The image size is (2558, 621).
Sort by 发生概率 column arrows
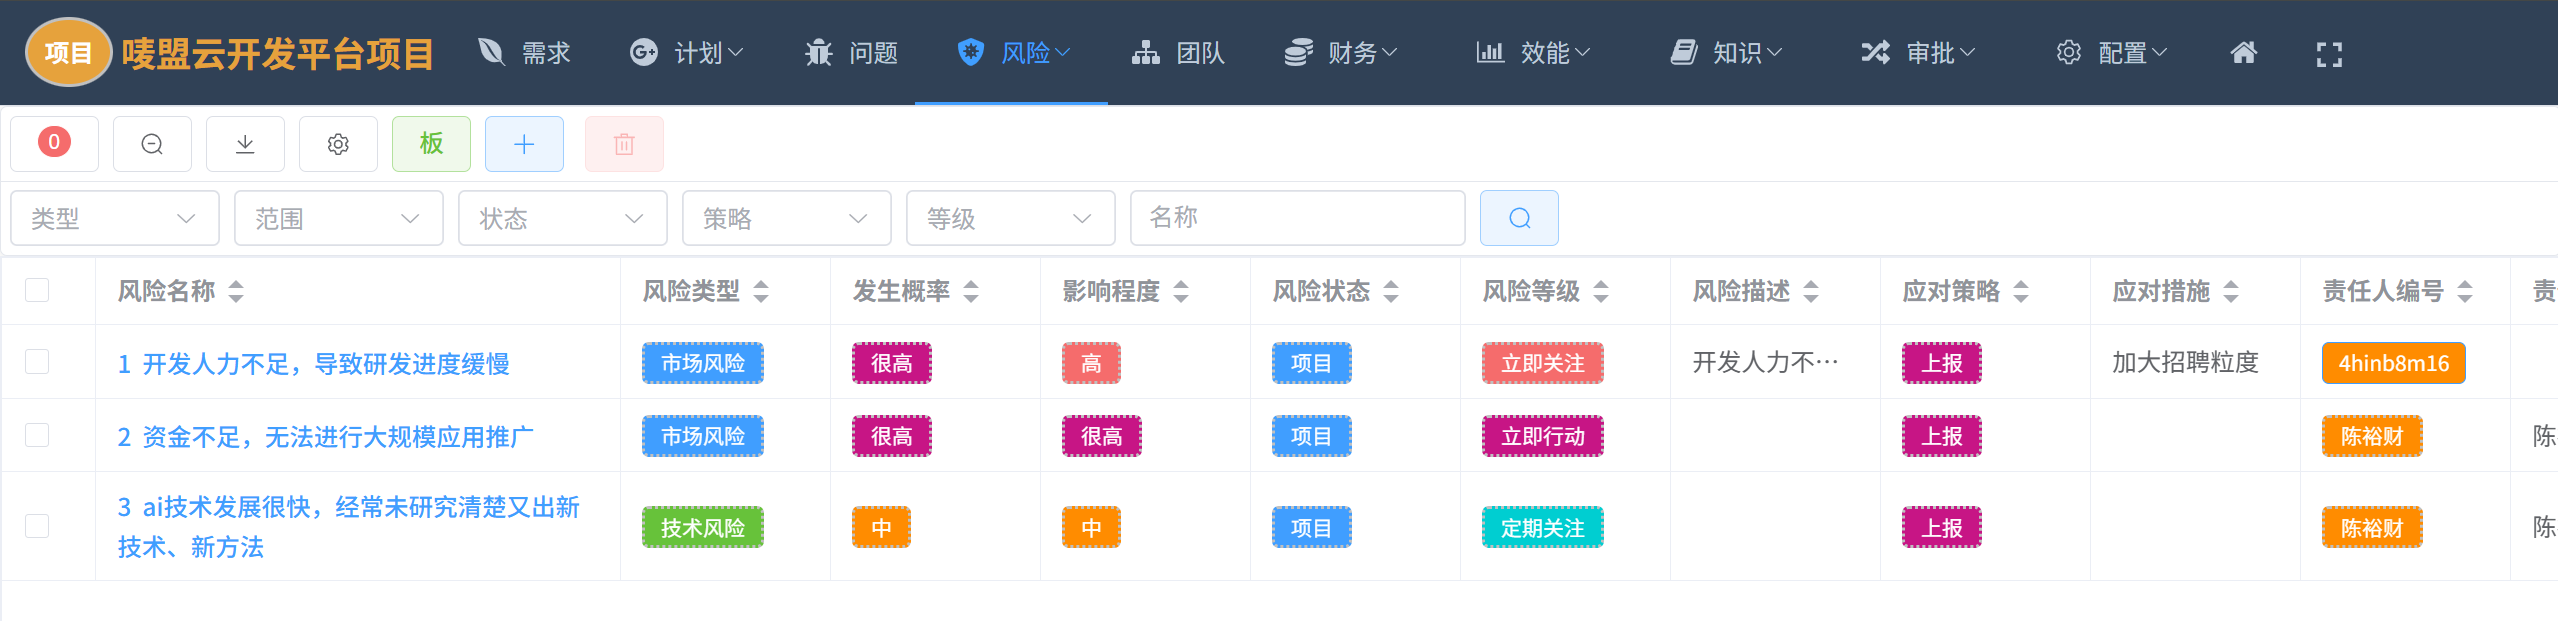(971, 291)
